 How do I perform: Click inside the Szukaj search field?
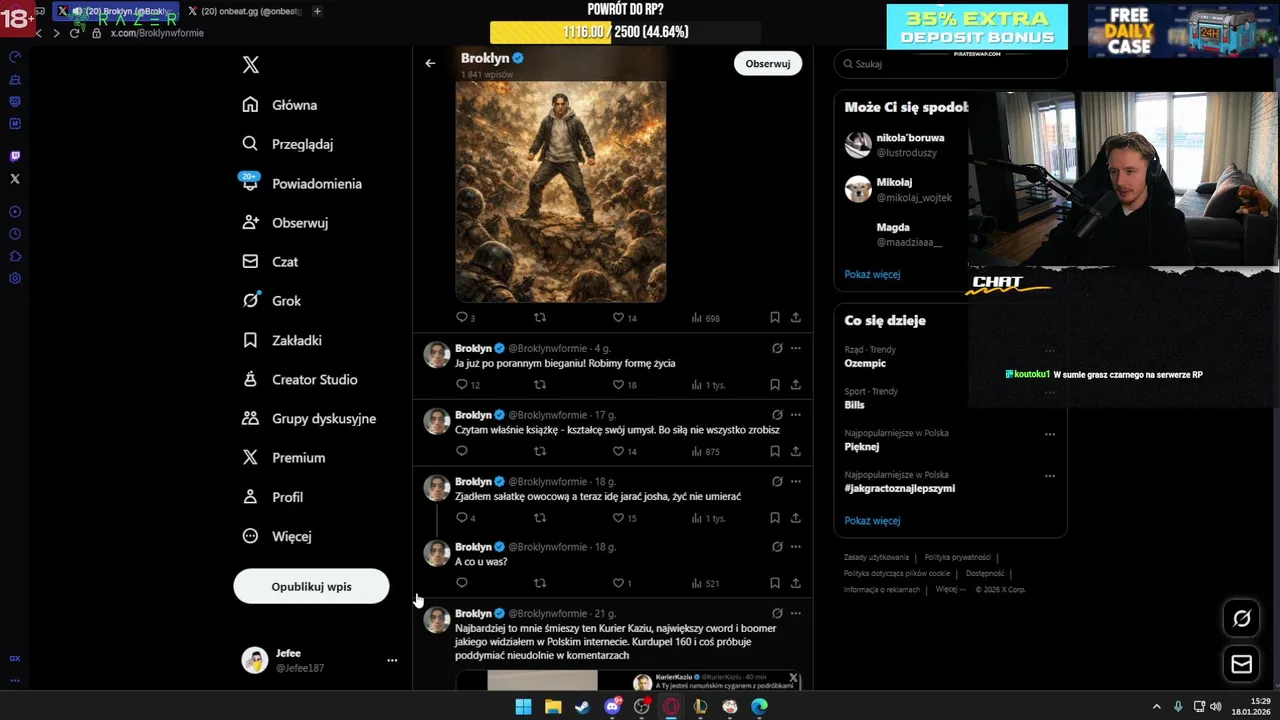pyautogui.click(x=950, y=63)
